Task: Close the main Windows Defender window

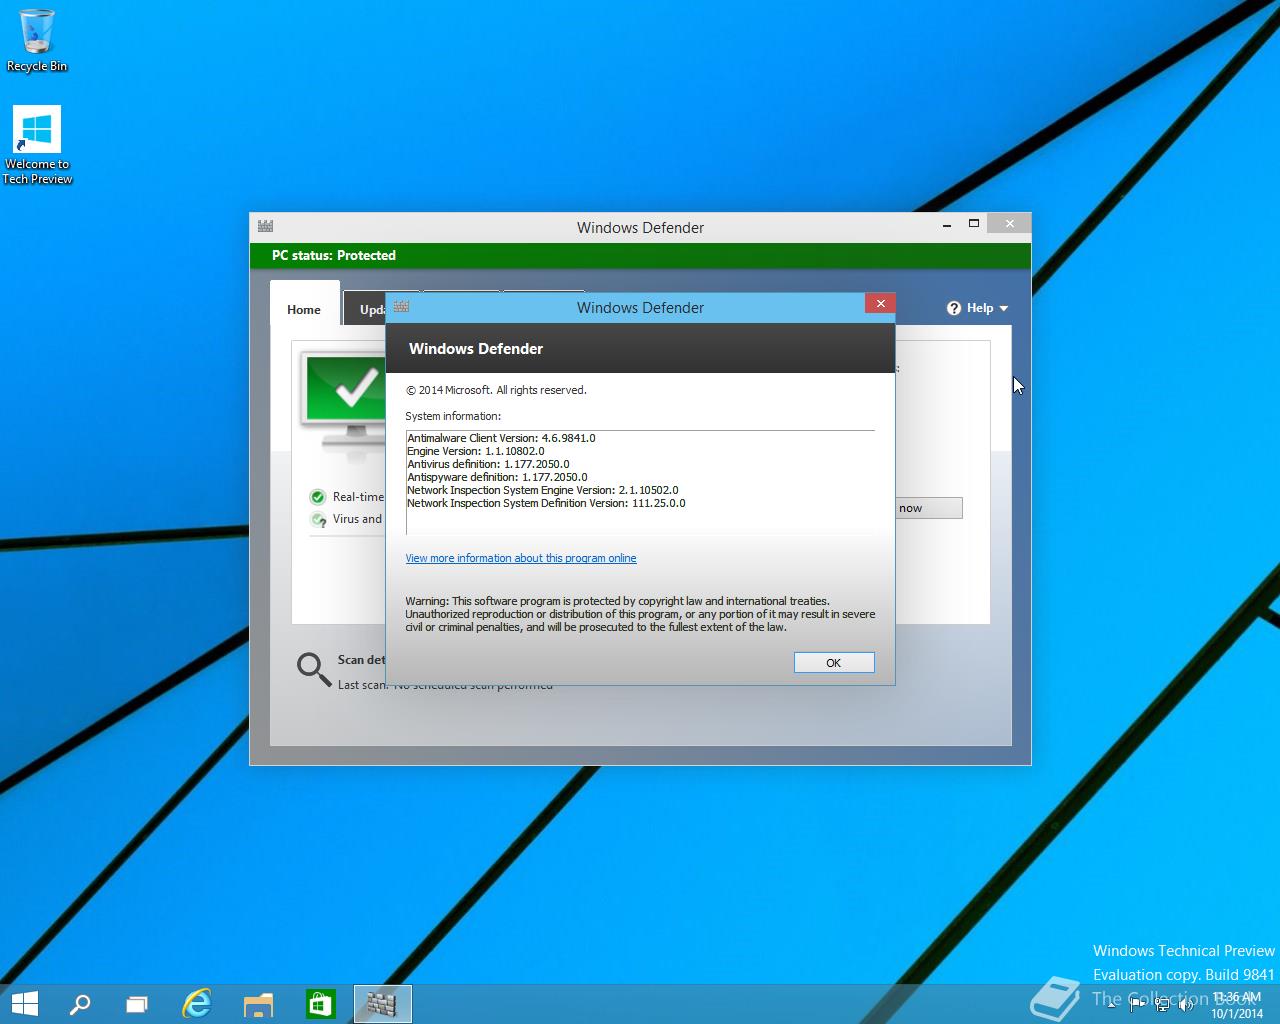Action: 1009,224
